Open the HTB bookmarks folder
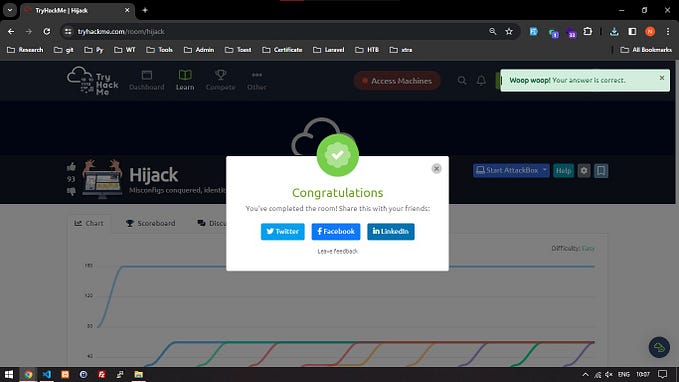 pyautogui.click(x=367, y=50)
